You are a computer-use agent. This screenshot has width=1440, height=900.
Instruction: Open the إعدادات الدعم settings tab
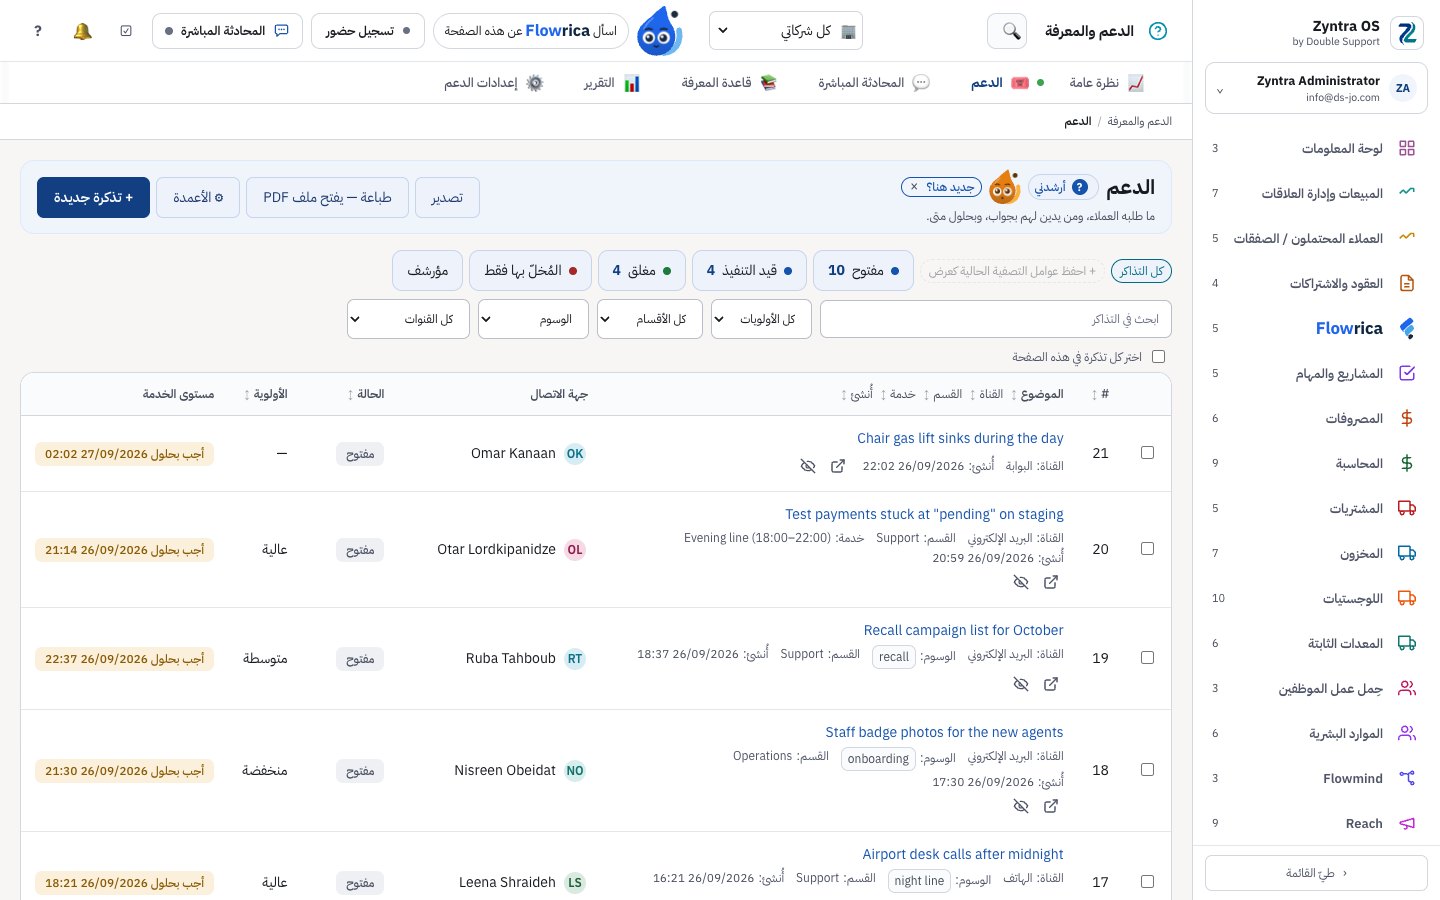click(494, 83)
